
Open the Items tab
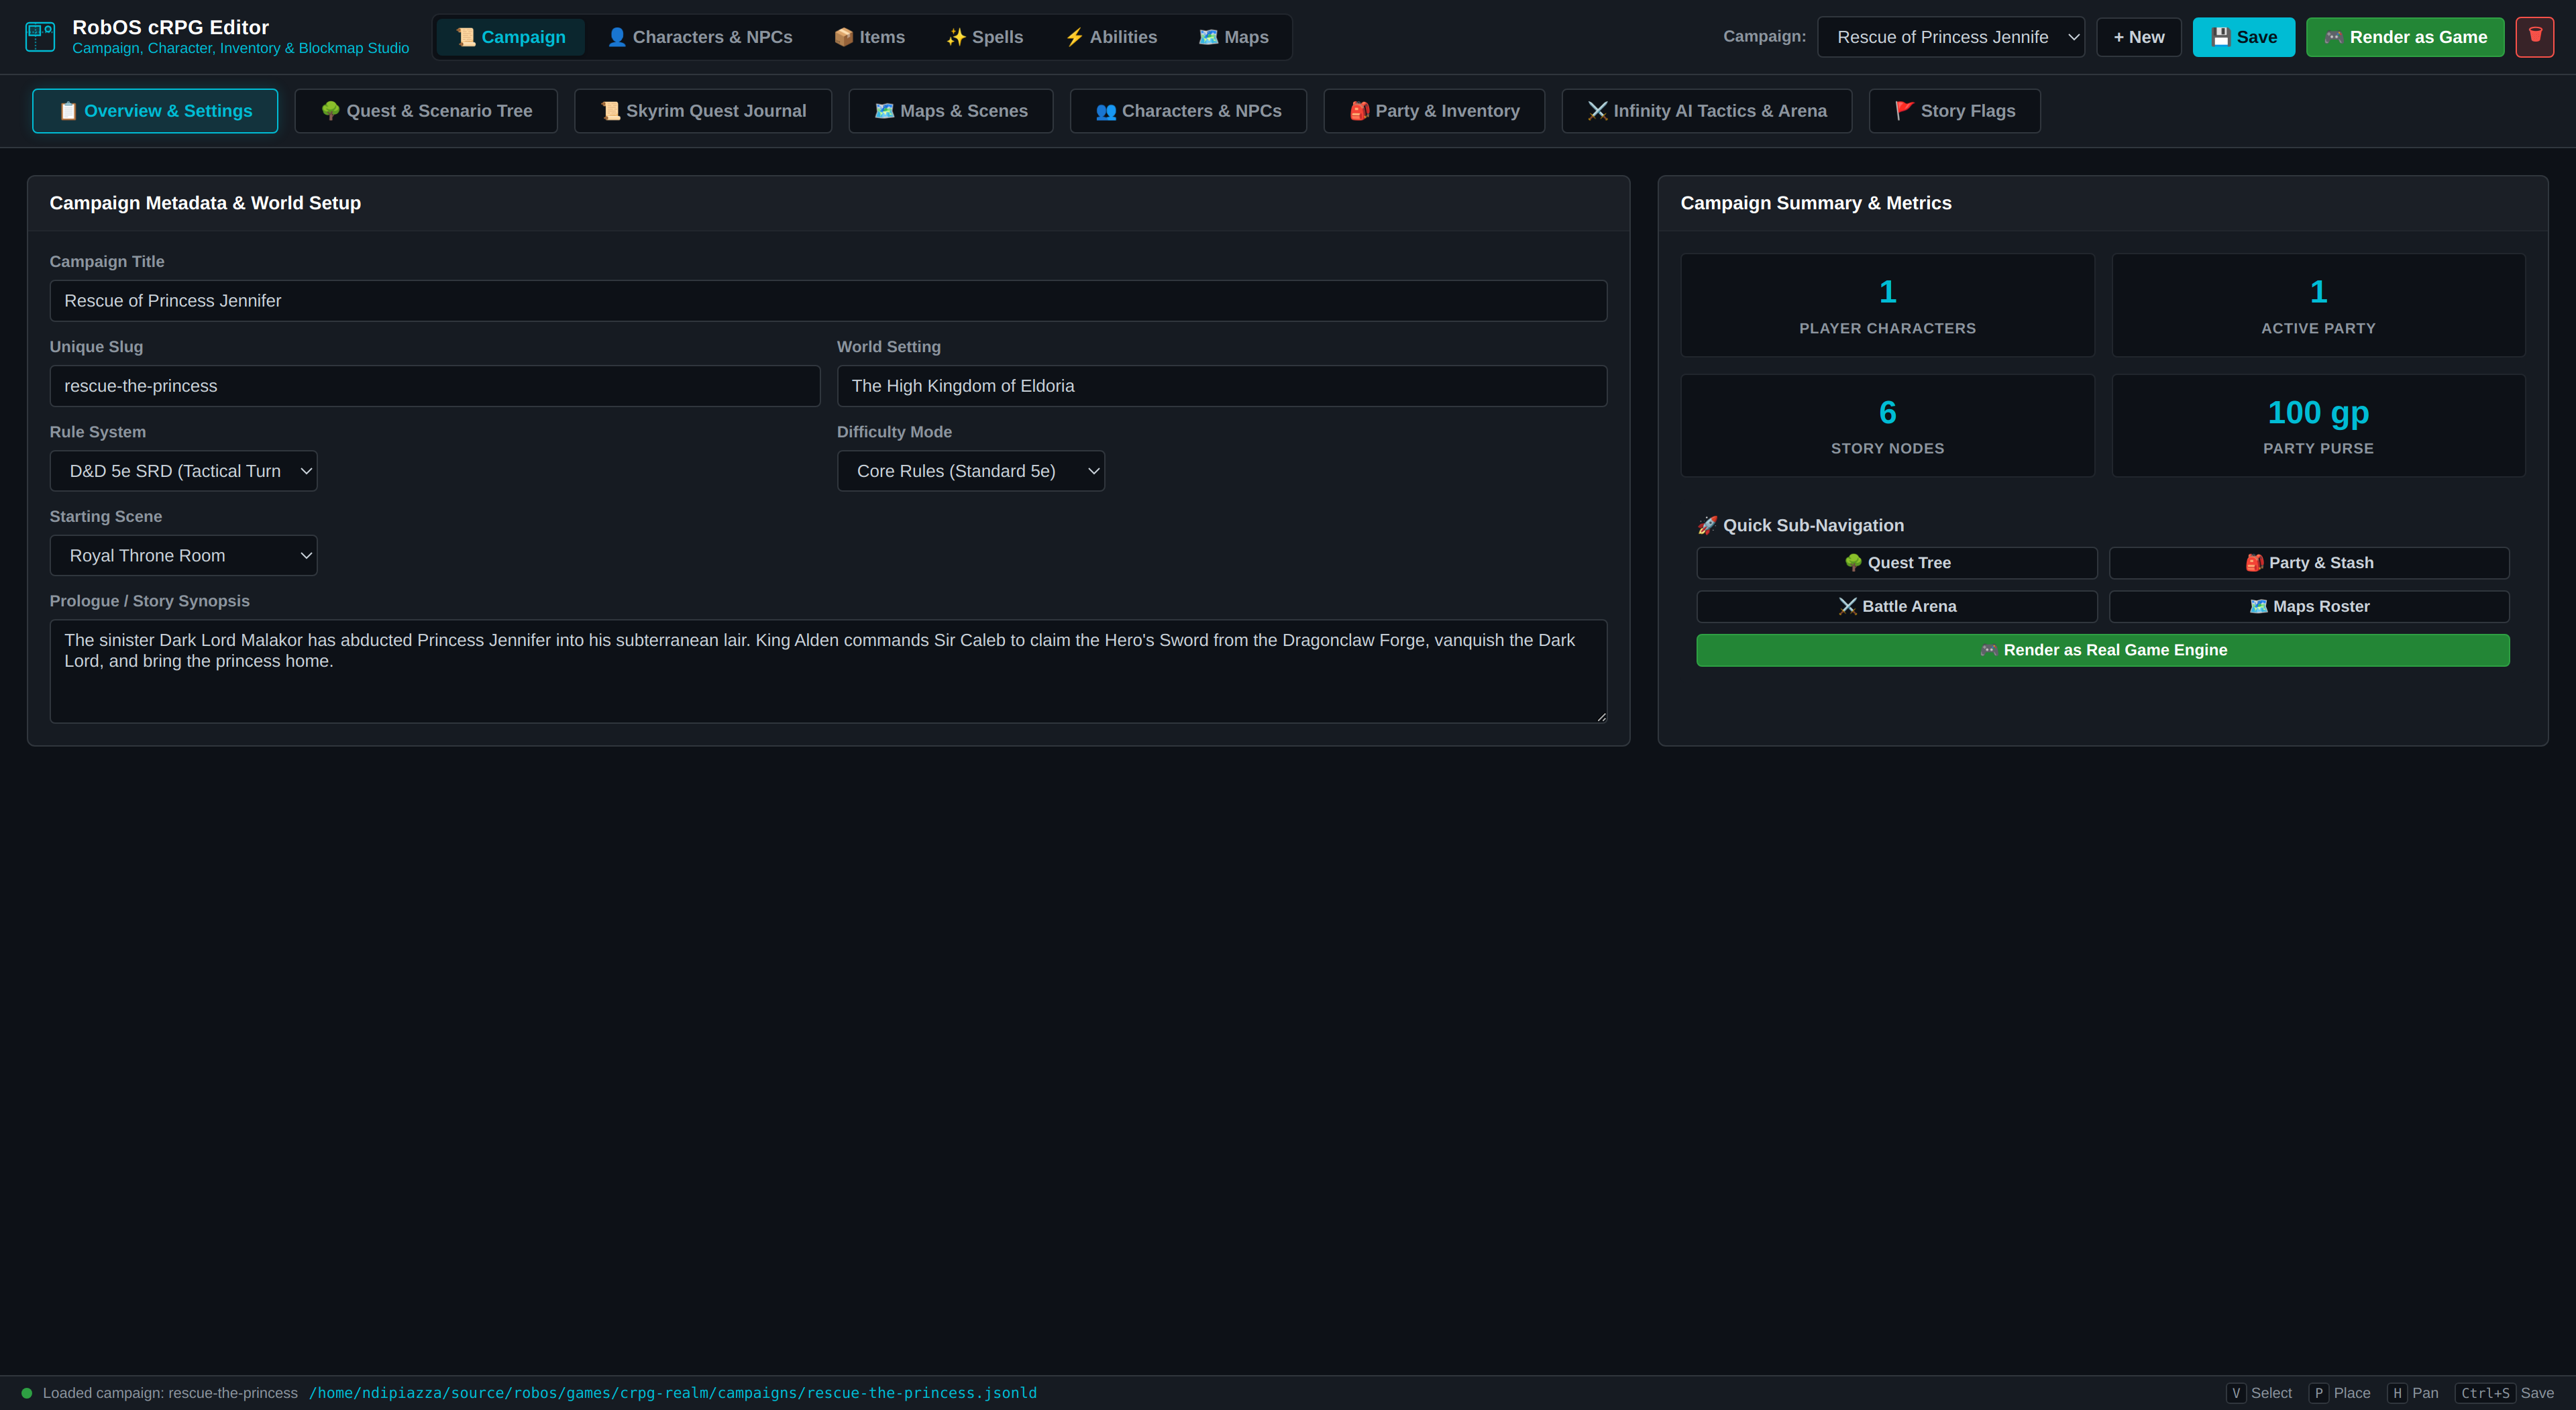(869, 37)
